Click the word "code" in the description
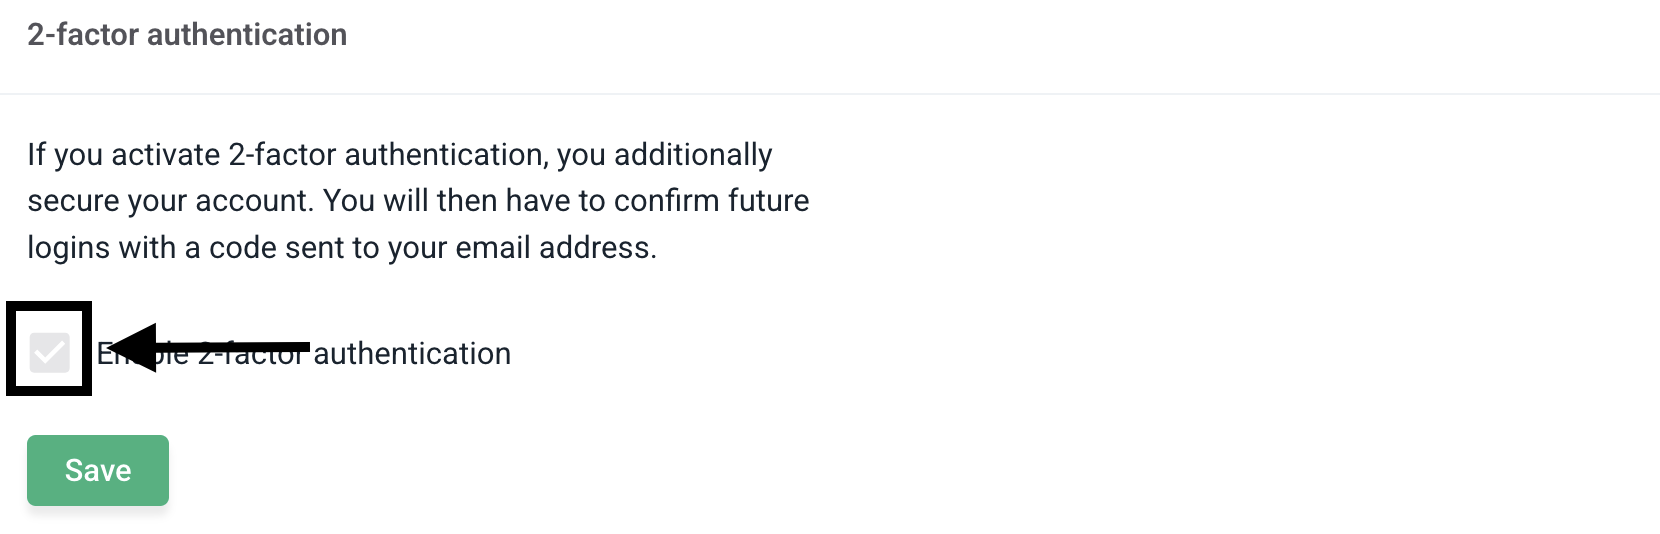Screen dimensions: 1660x534 pos(242,248)
